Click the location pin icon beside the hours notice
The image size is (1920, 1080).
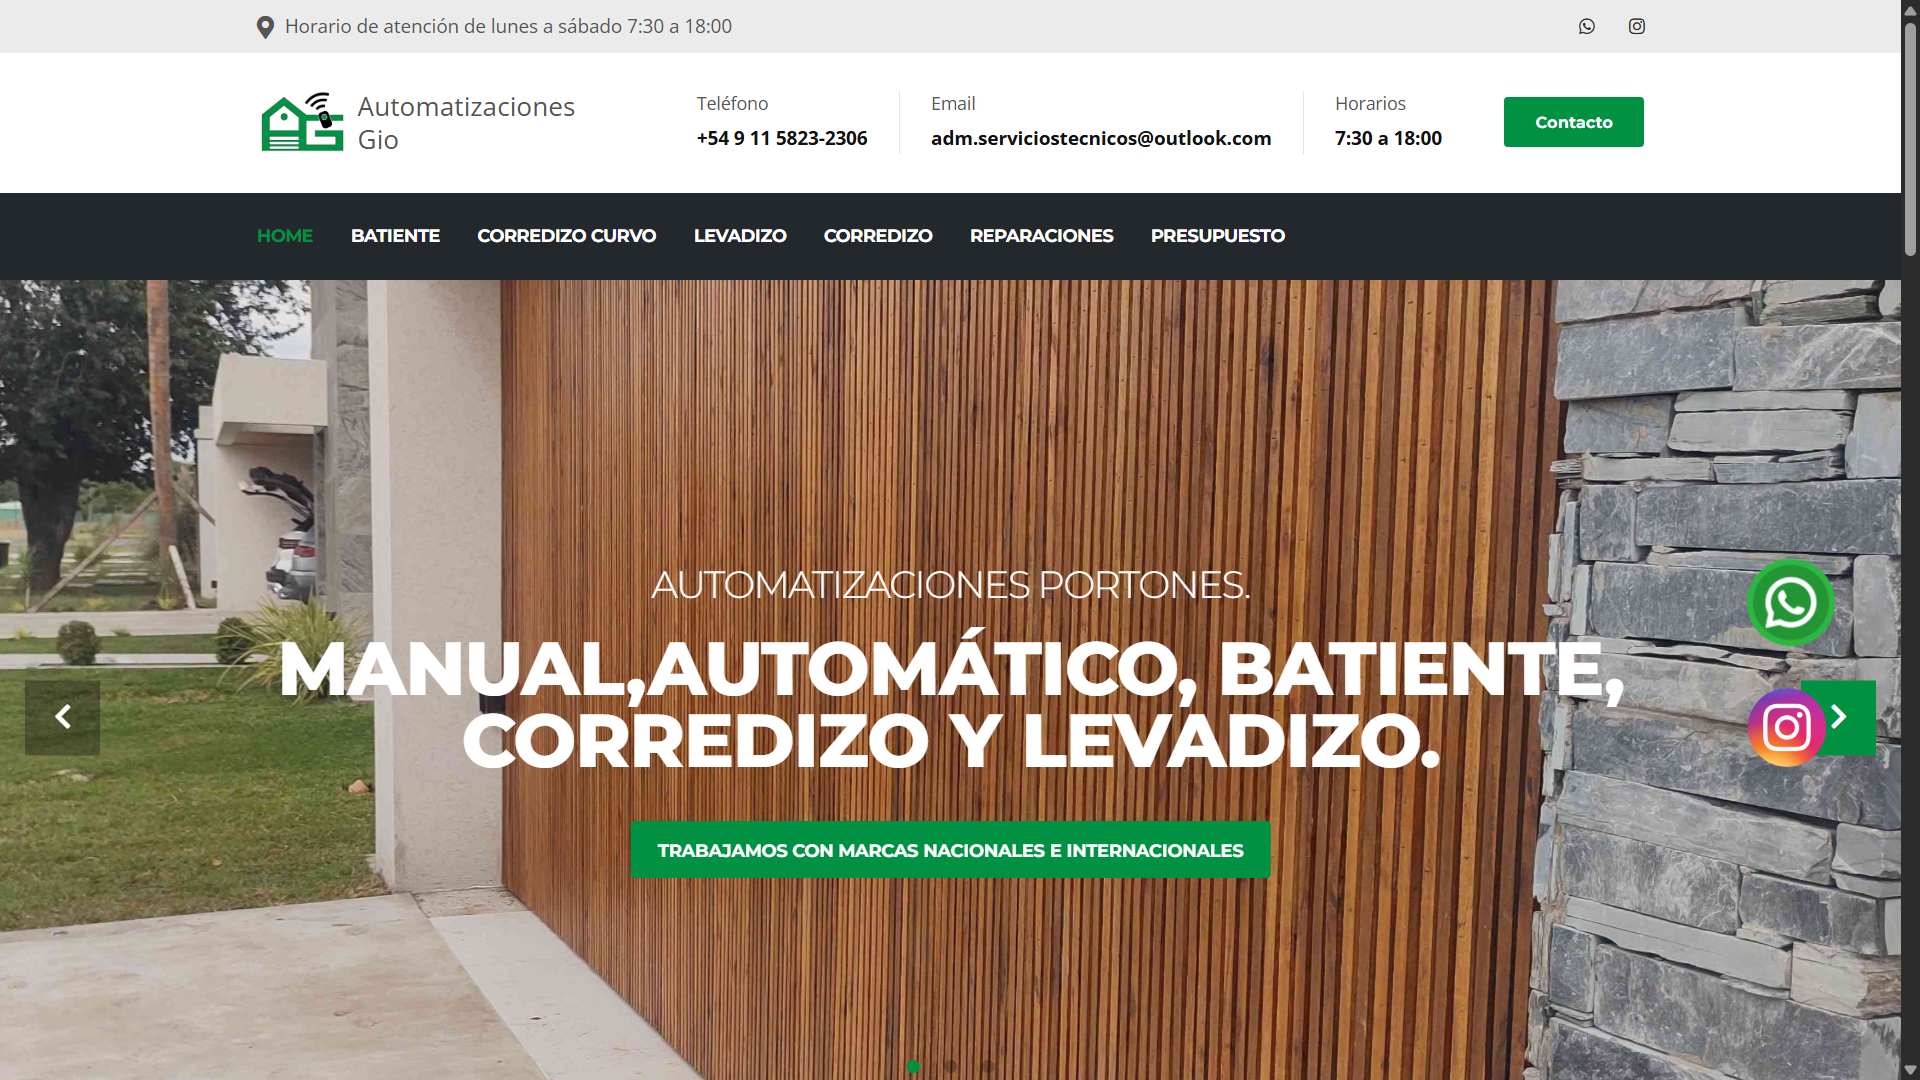click(265, 27)
